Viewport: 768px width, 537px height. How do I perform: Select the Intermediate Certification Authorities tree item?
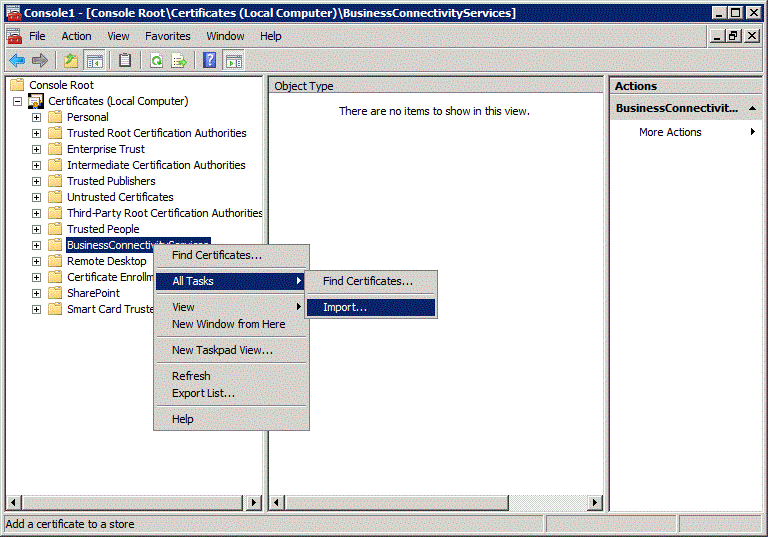[x=156, y=165]
